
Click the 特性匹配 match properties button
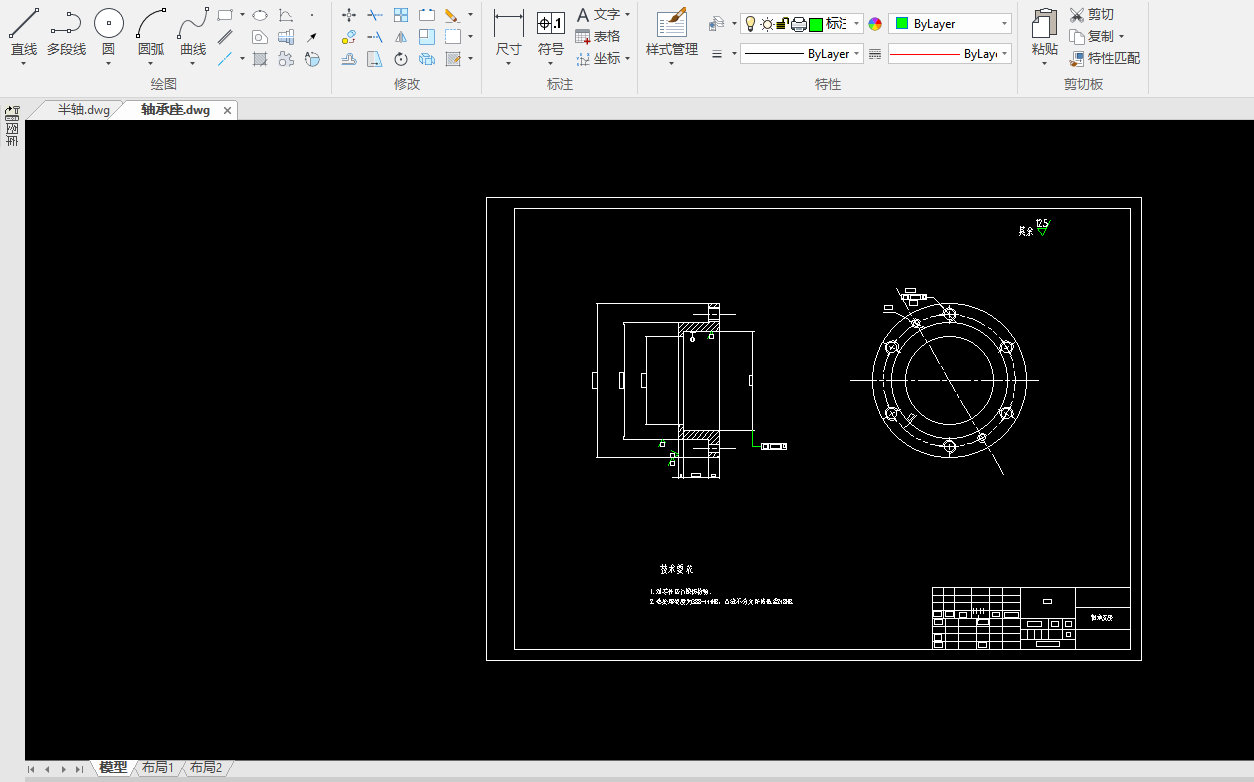click(x=1104, y=58)
